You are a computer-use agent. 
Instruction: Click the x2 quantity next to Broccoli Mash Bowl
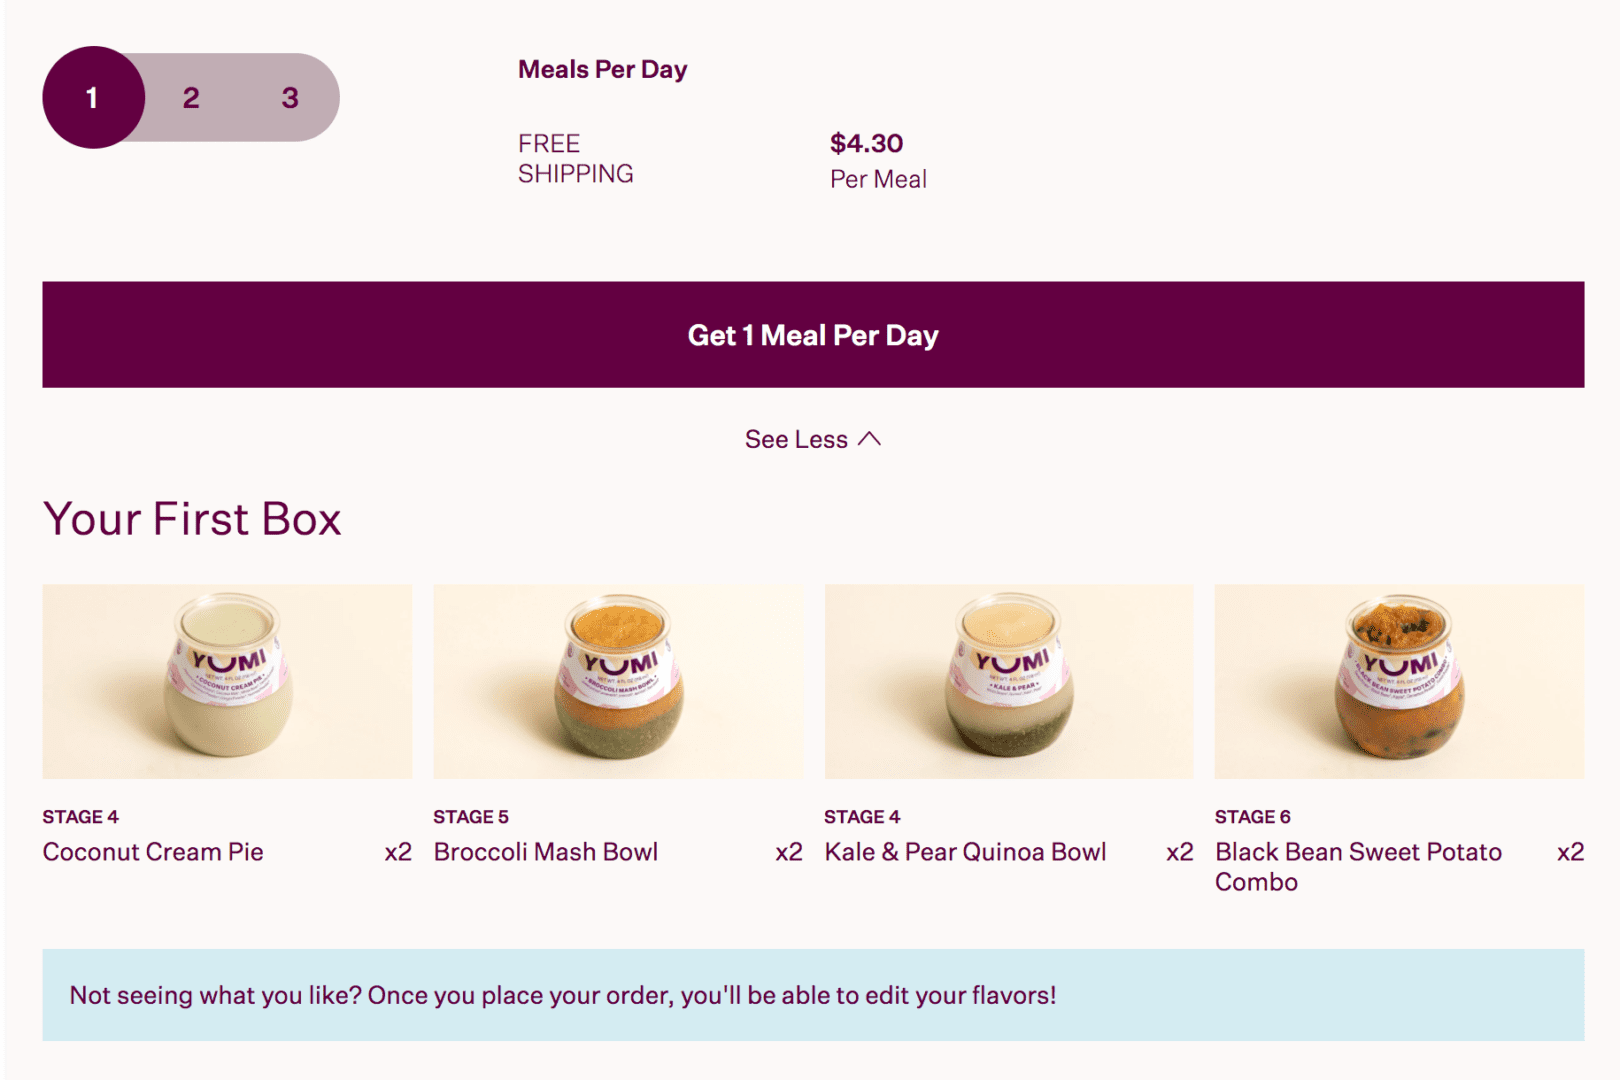[787, 852]
